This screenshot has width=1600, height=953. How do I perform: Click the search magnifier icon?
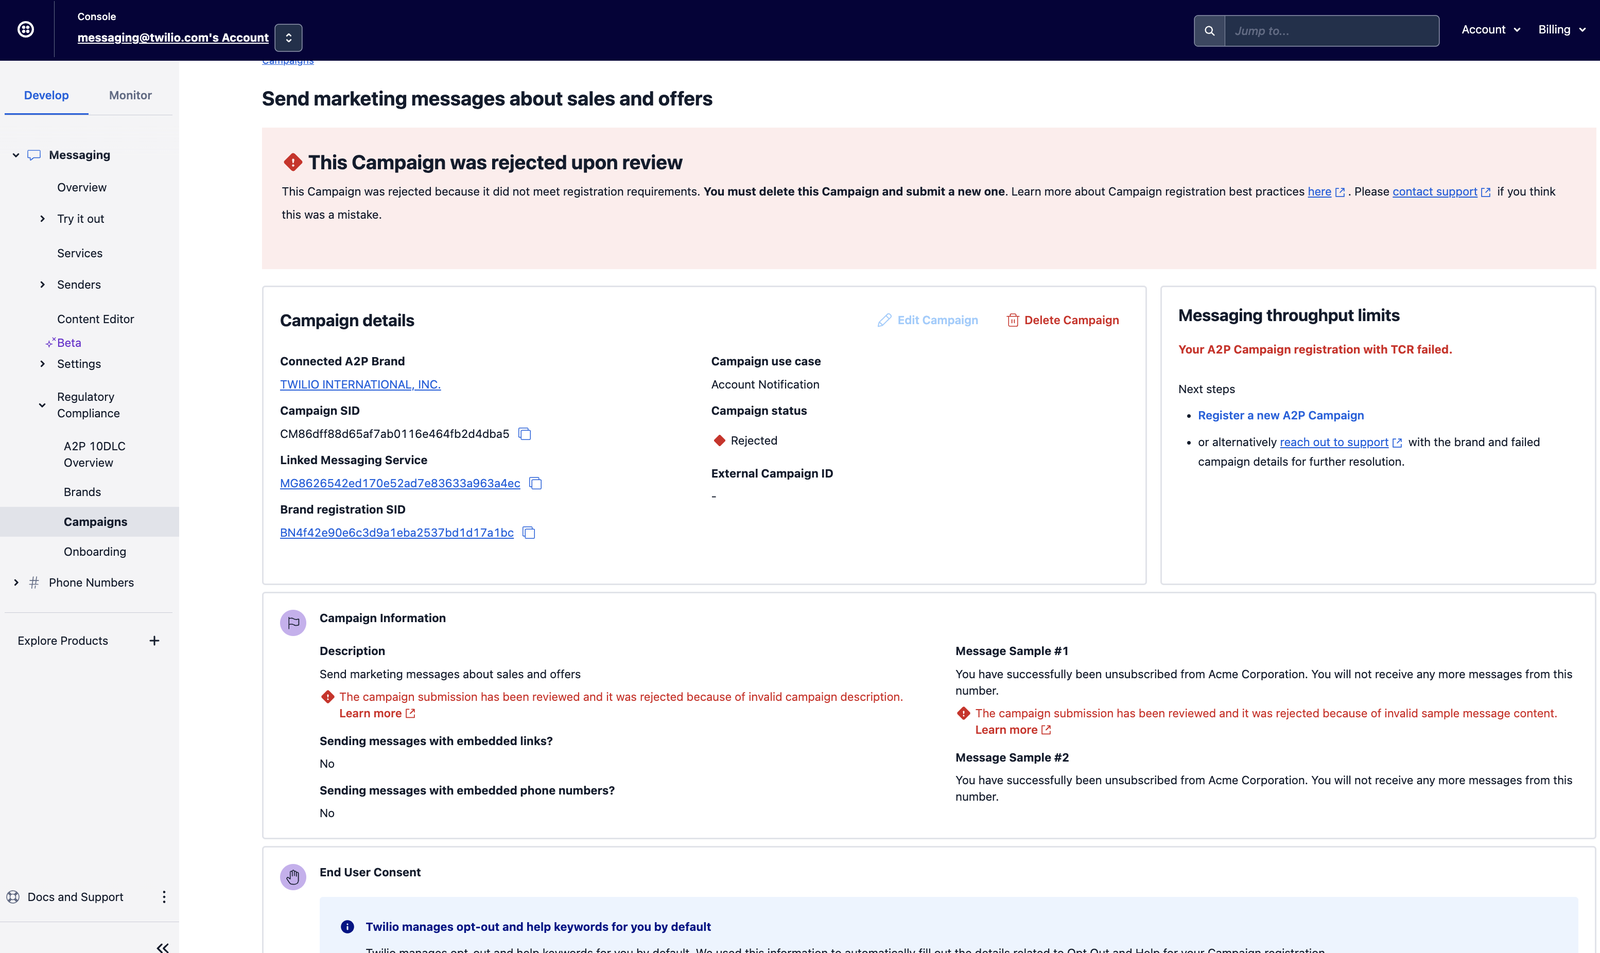click(1209, 30)
